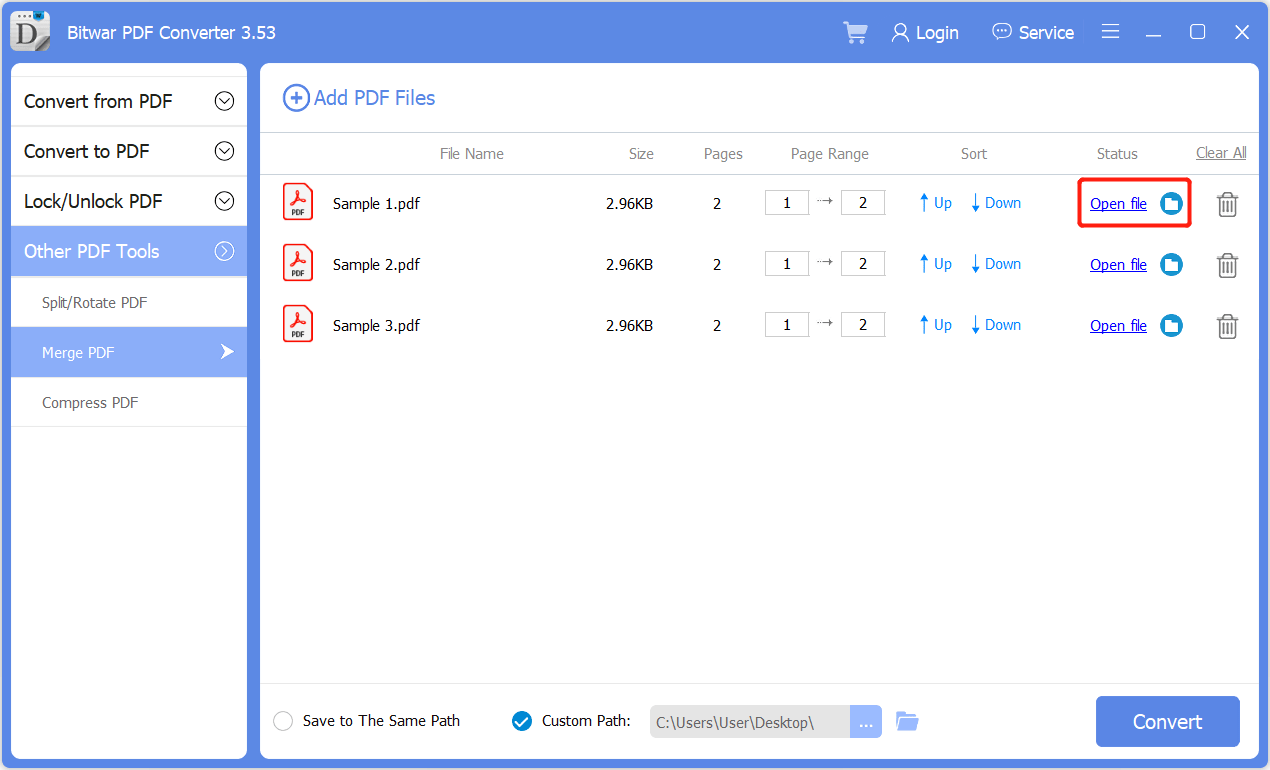Click the Add PDF Files plus icon
This screenshot has width=1270, height=770.
tap(296, 97)
